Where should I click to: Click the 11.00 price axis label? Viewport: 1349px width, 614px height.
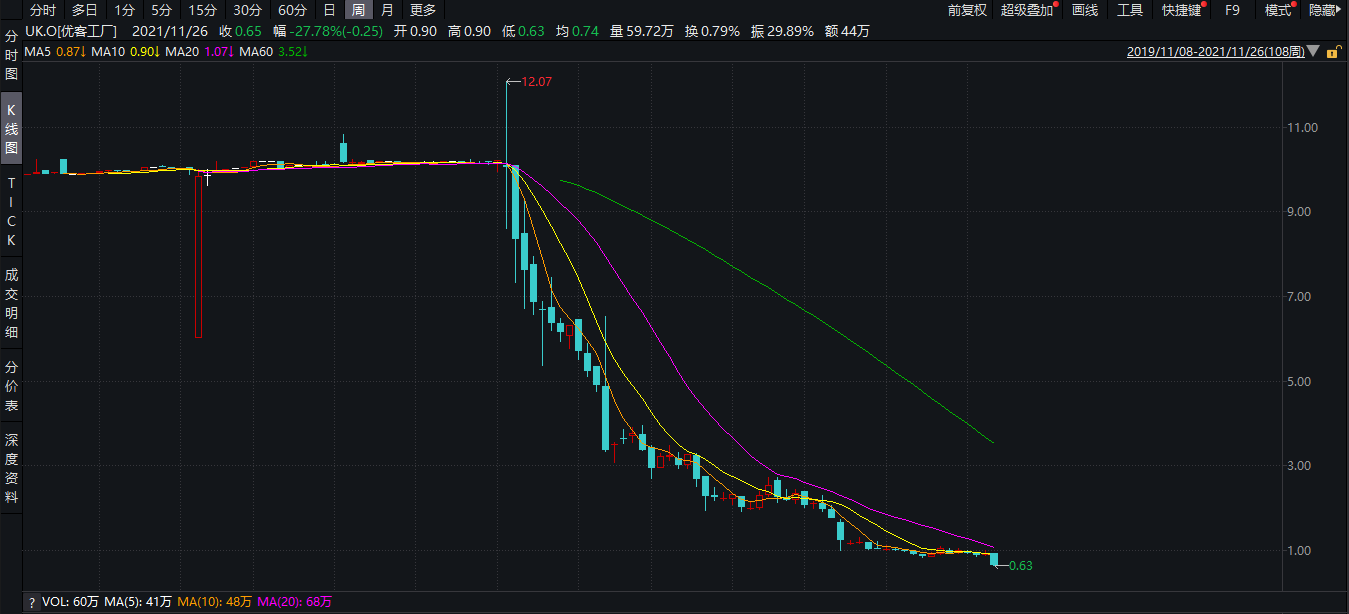click(1303, 127)
